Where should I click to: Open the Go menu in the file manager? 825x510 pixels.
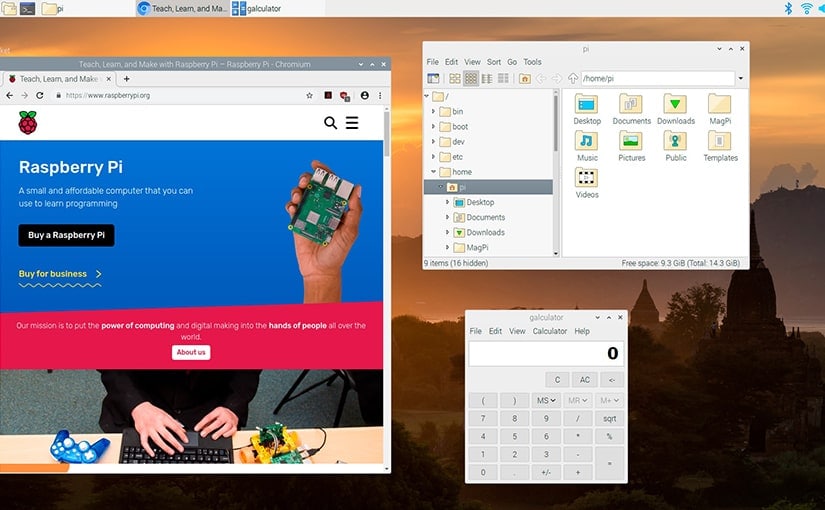click(x=512, y=62)
